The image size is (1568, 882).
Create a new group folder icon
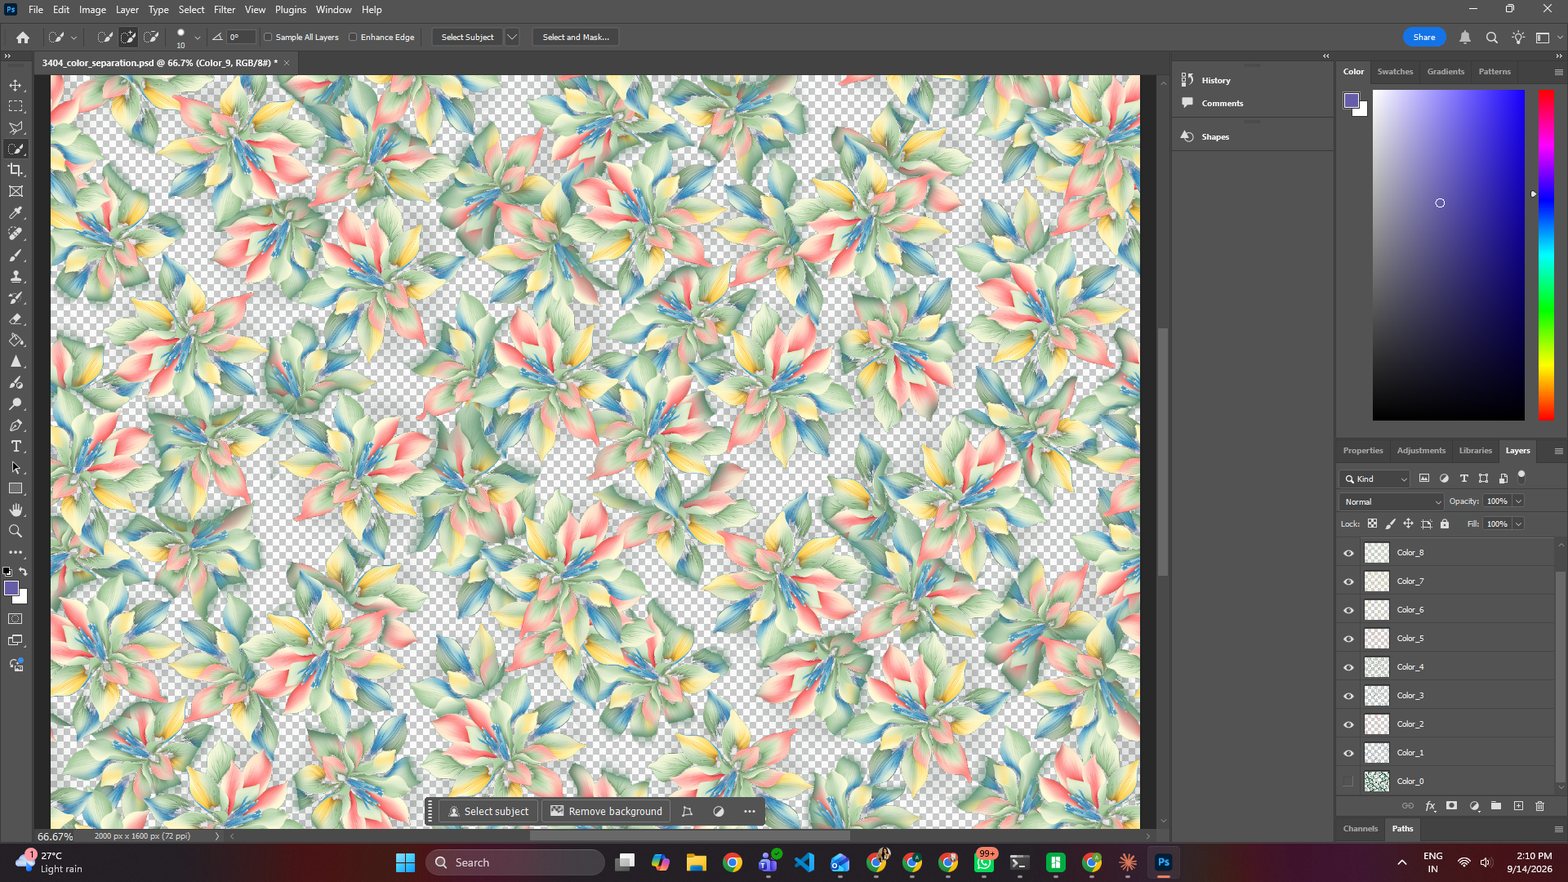(1496, 805)
